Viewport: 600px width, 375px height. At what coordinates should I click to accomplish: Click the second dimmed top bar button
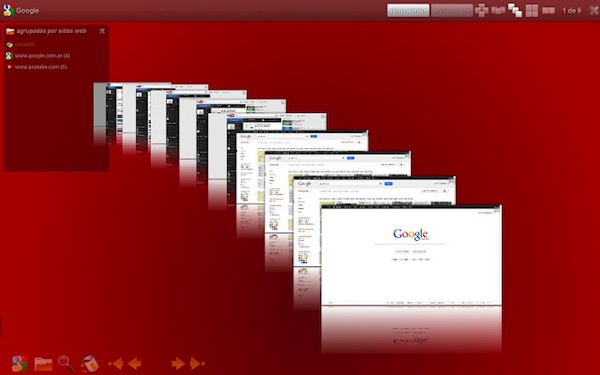click(x=452, y=10)
